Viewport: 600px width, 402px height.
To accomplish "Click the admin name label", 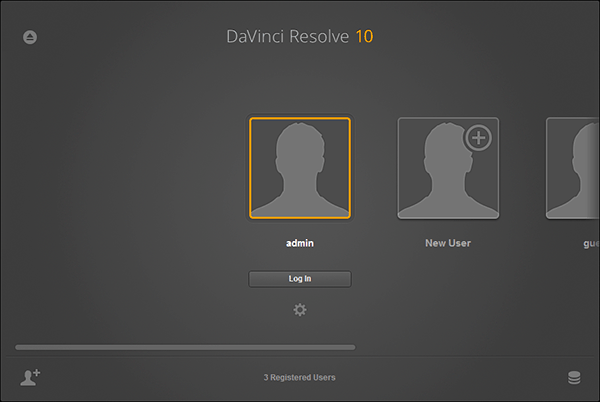I will point(300,243).
